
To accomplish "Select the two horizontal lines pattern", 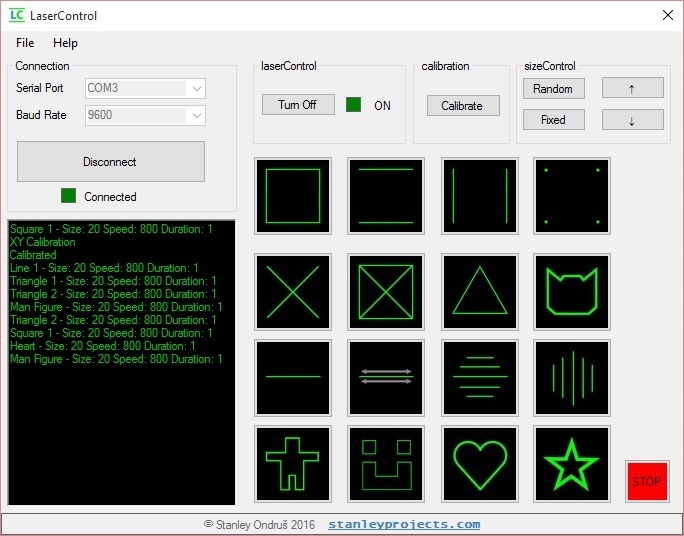I will [x=386, y=196].
